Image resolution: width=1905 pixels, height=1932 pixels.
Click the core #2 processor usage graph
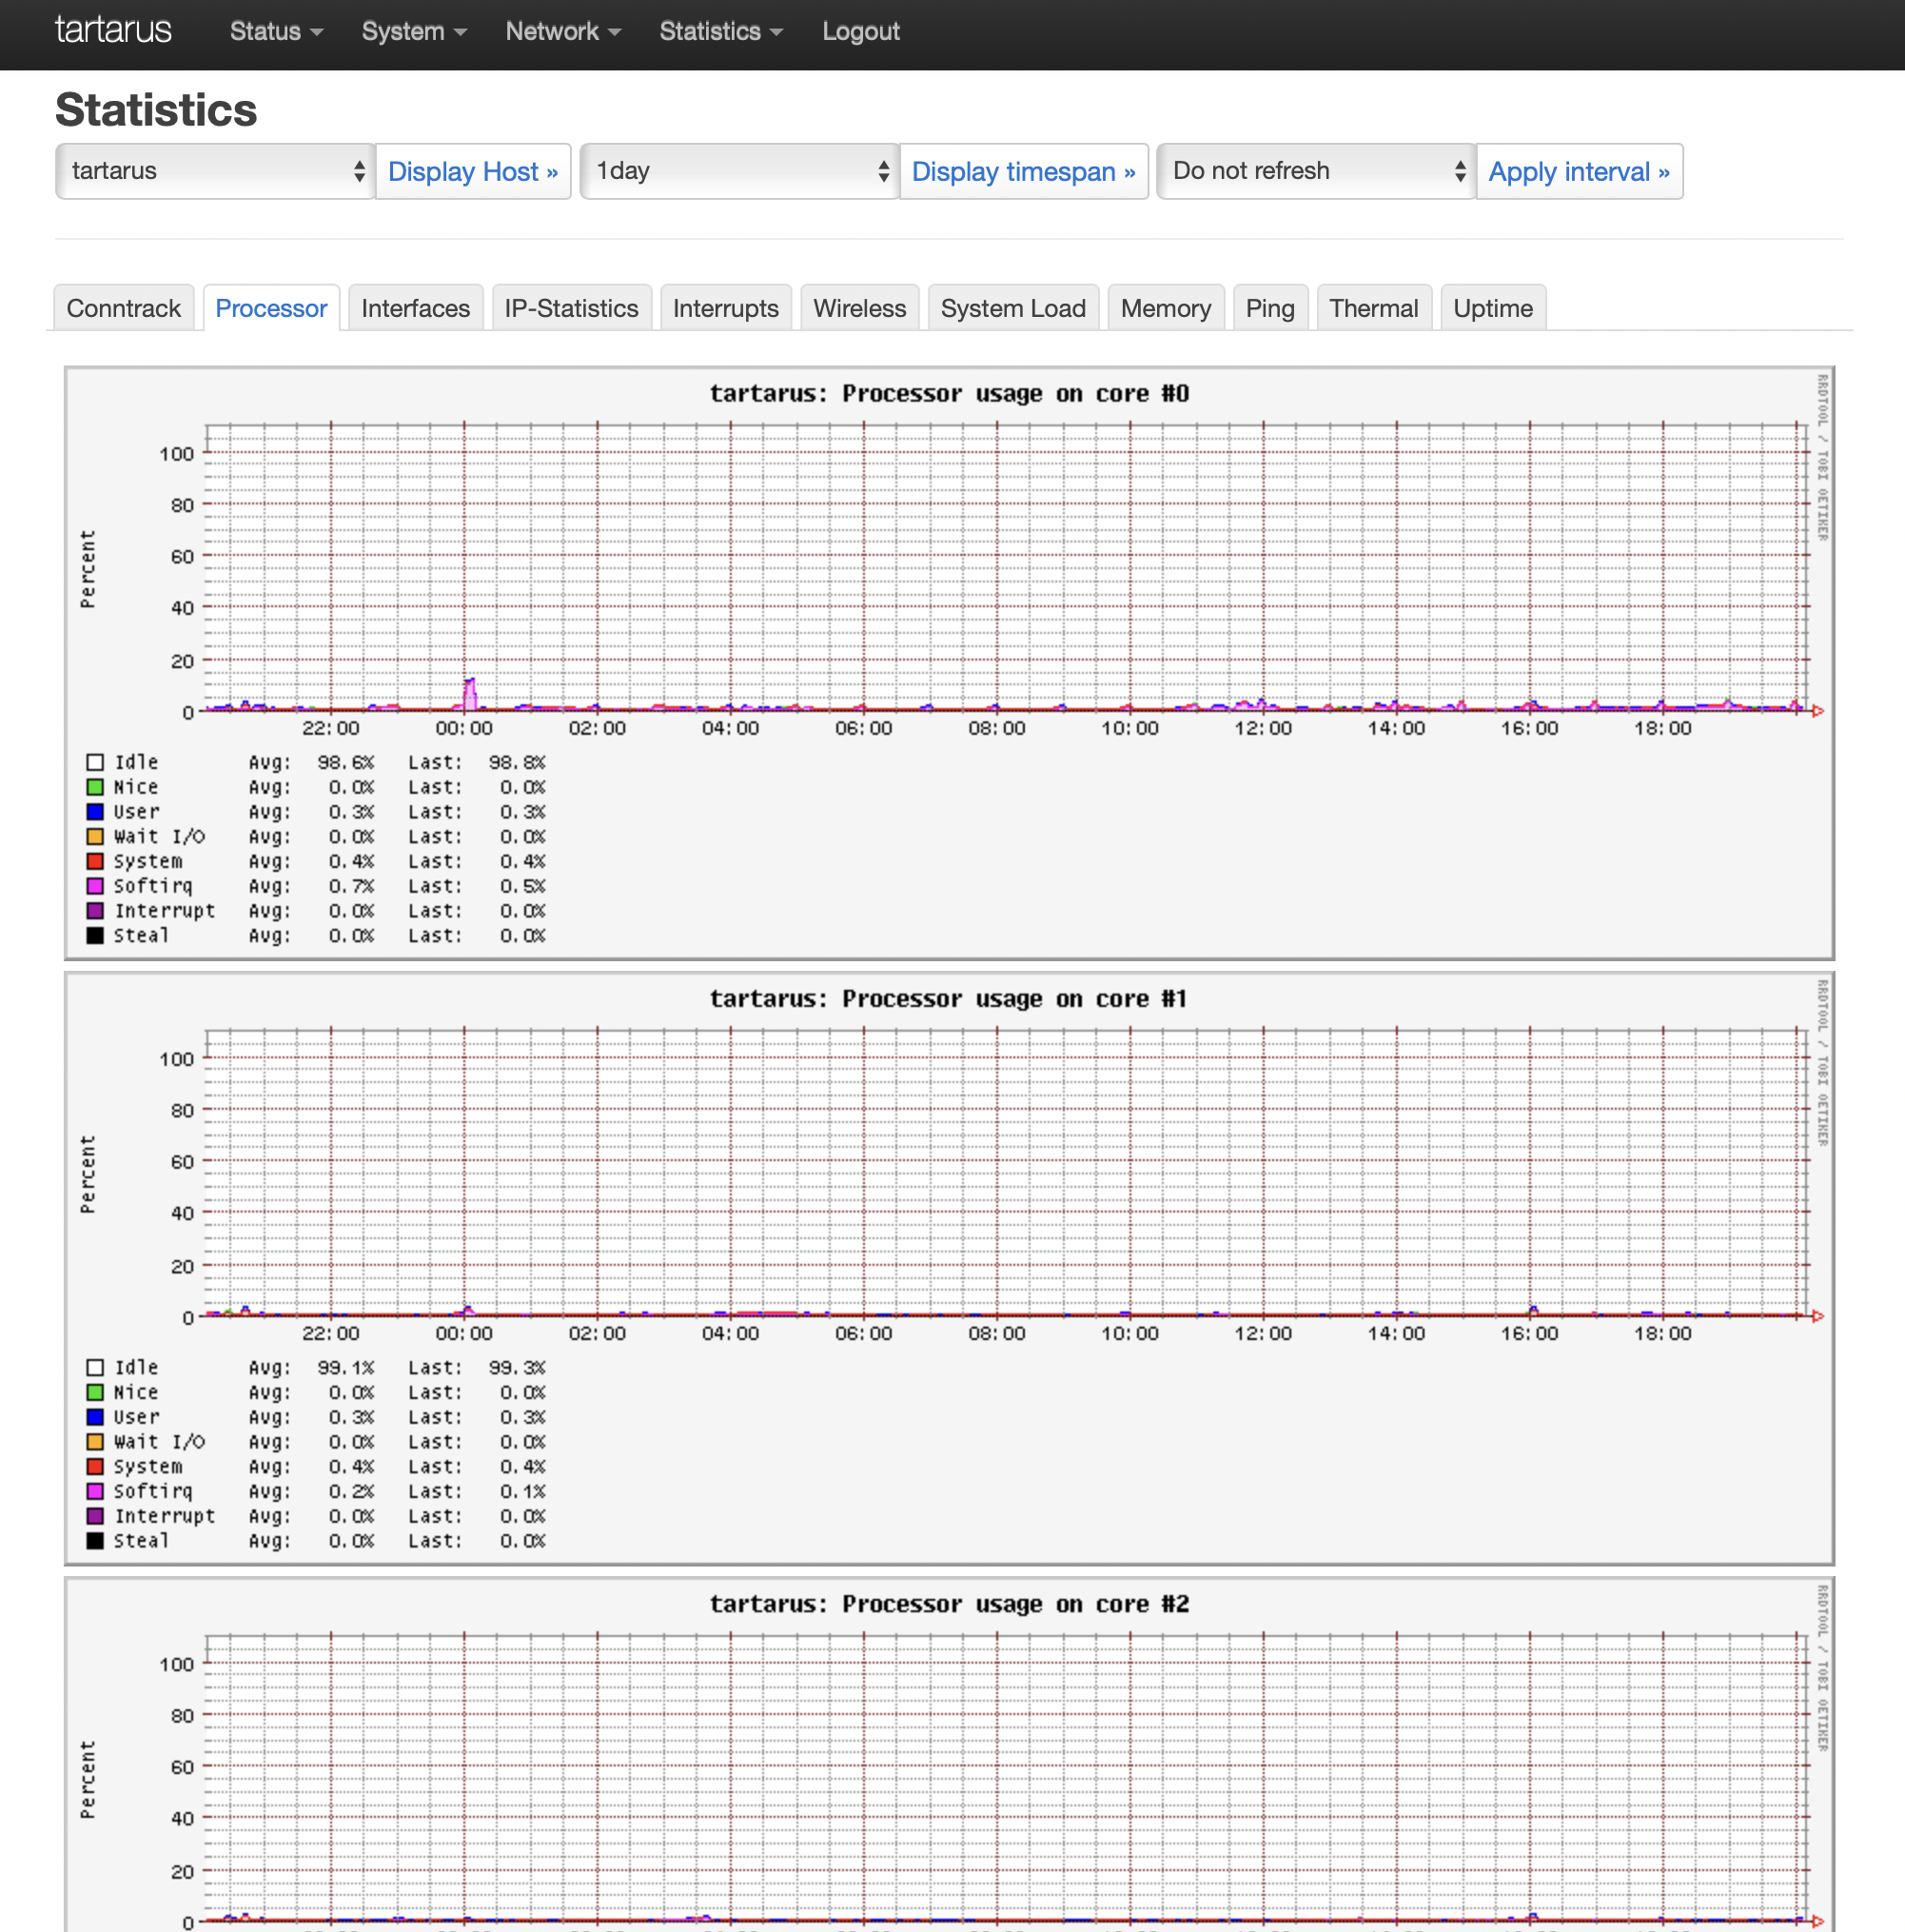(949, 1754)
